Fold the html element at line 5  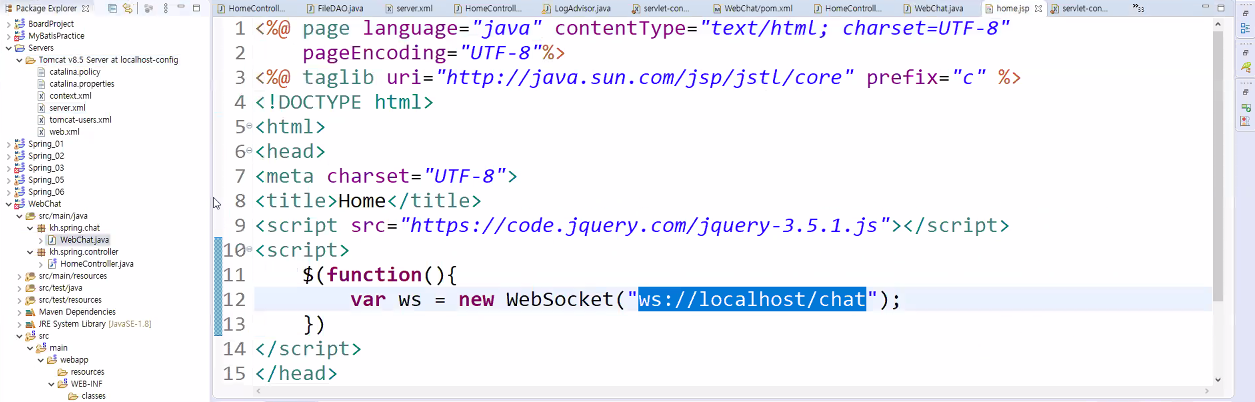click(x=249, y=127)
